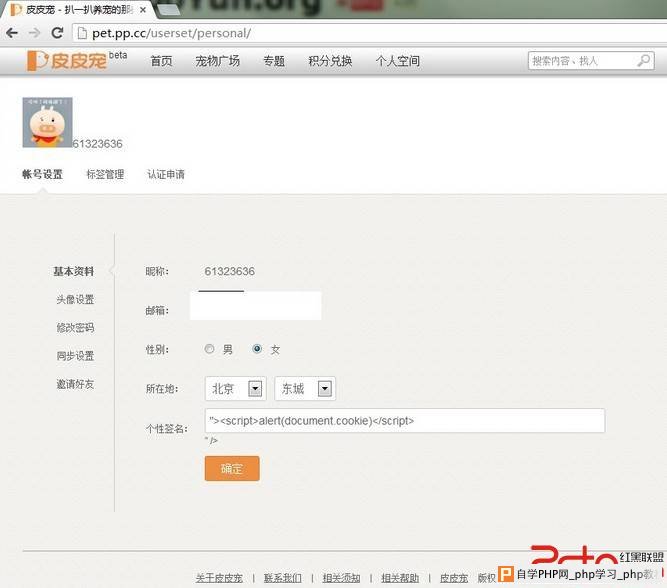Open 首页 in the navigation

pos(161,61)
